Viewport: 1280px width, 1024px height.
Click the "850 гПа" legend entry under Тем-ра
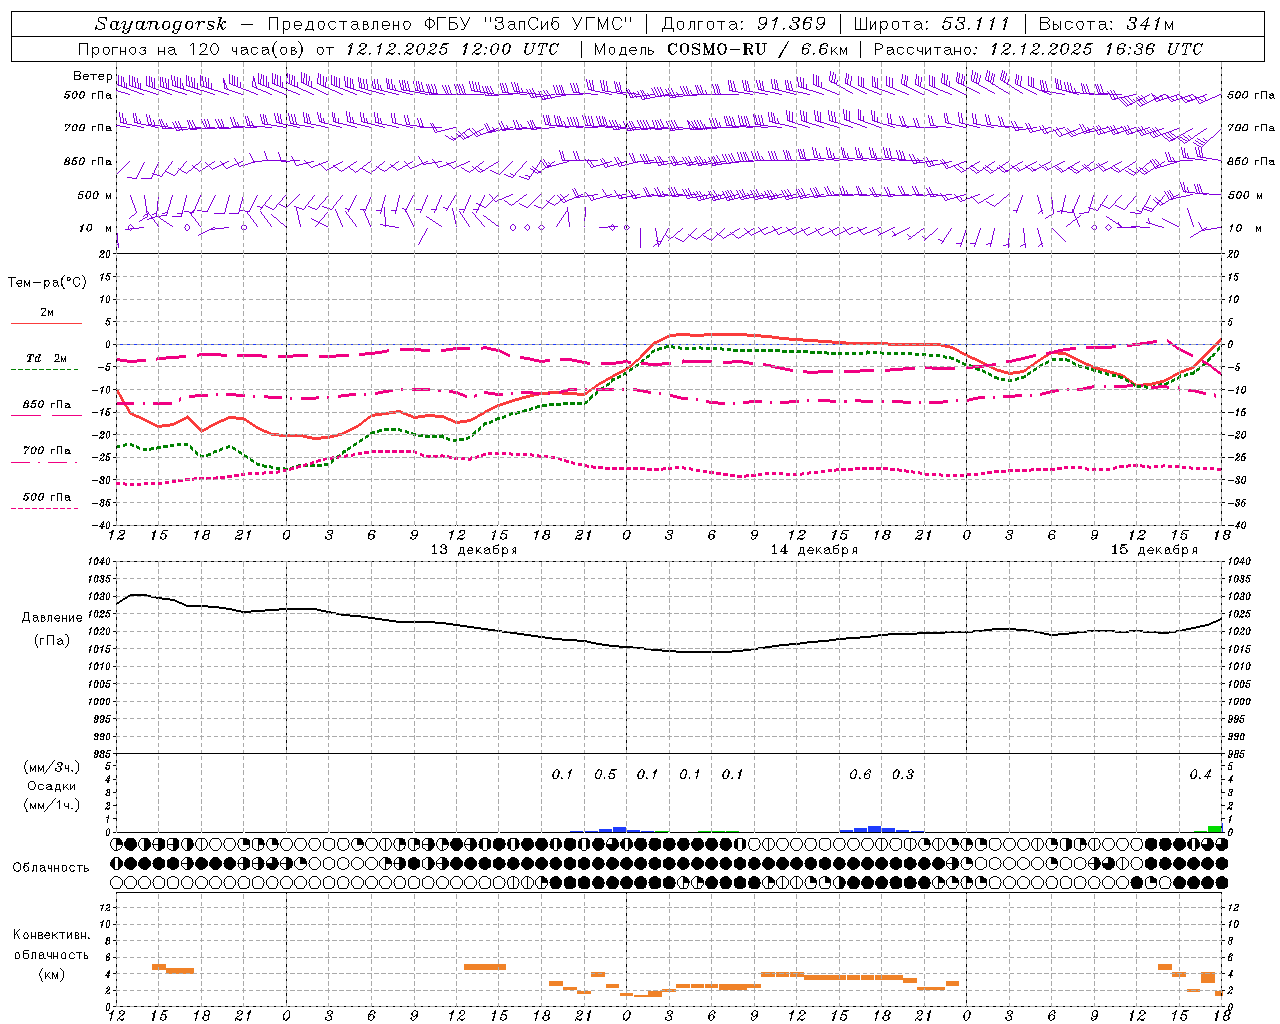pos(46,408)
